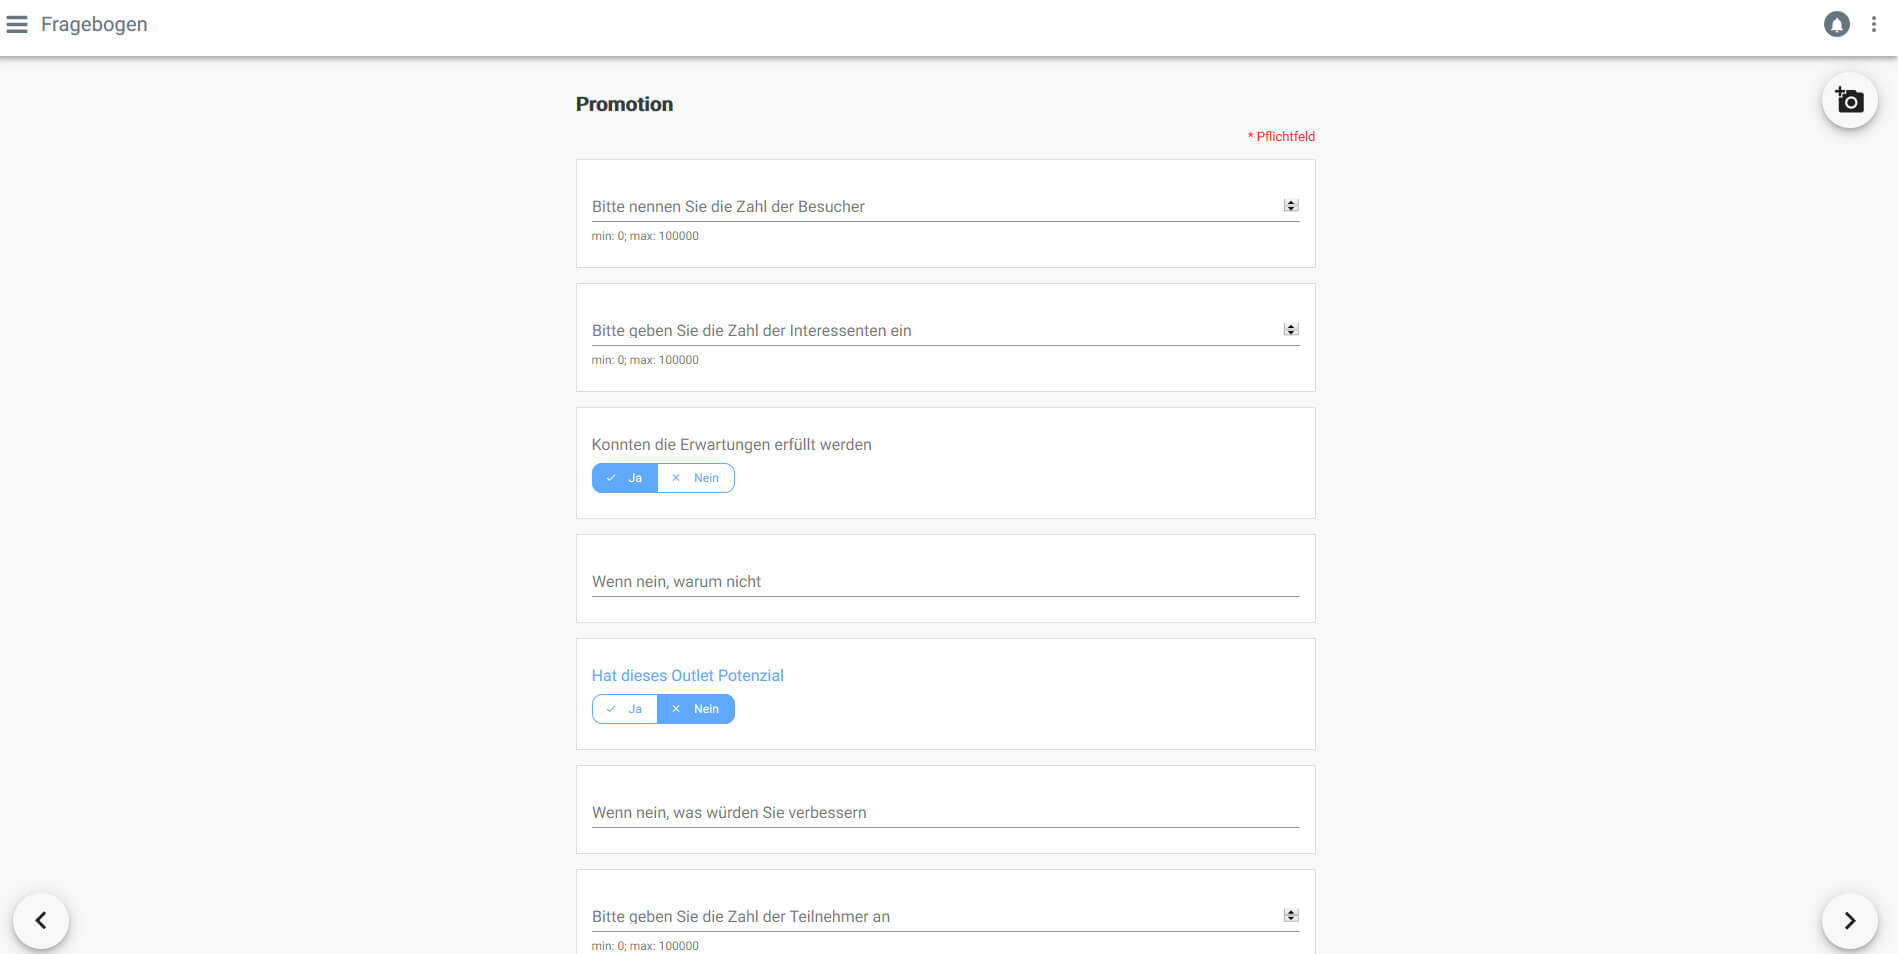Image resolution: width=1898 pixels, height=954 pixels.
Task: Click the 'was würden Sie verbessern' field
Action: click(x=945, y=812)
